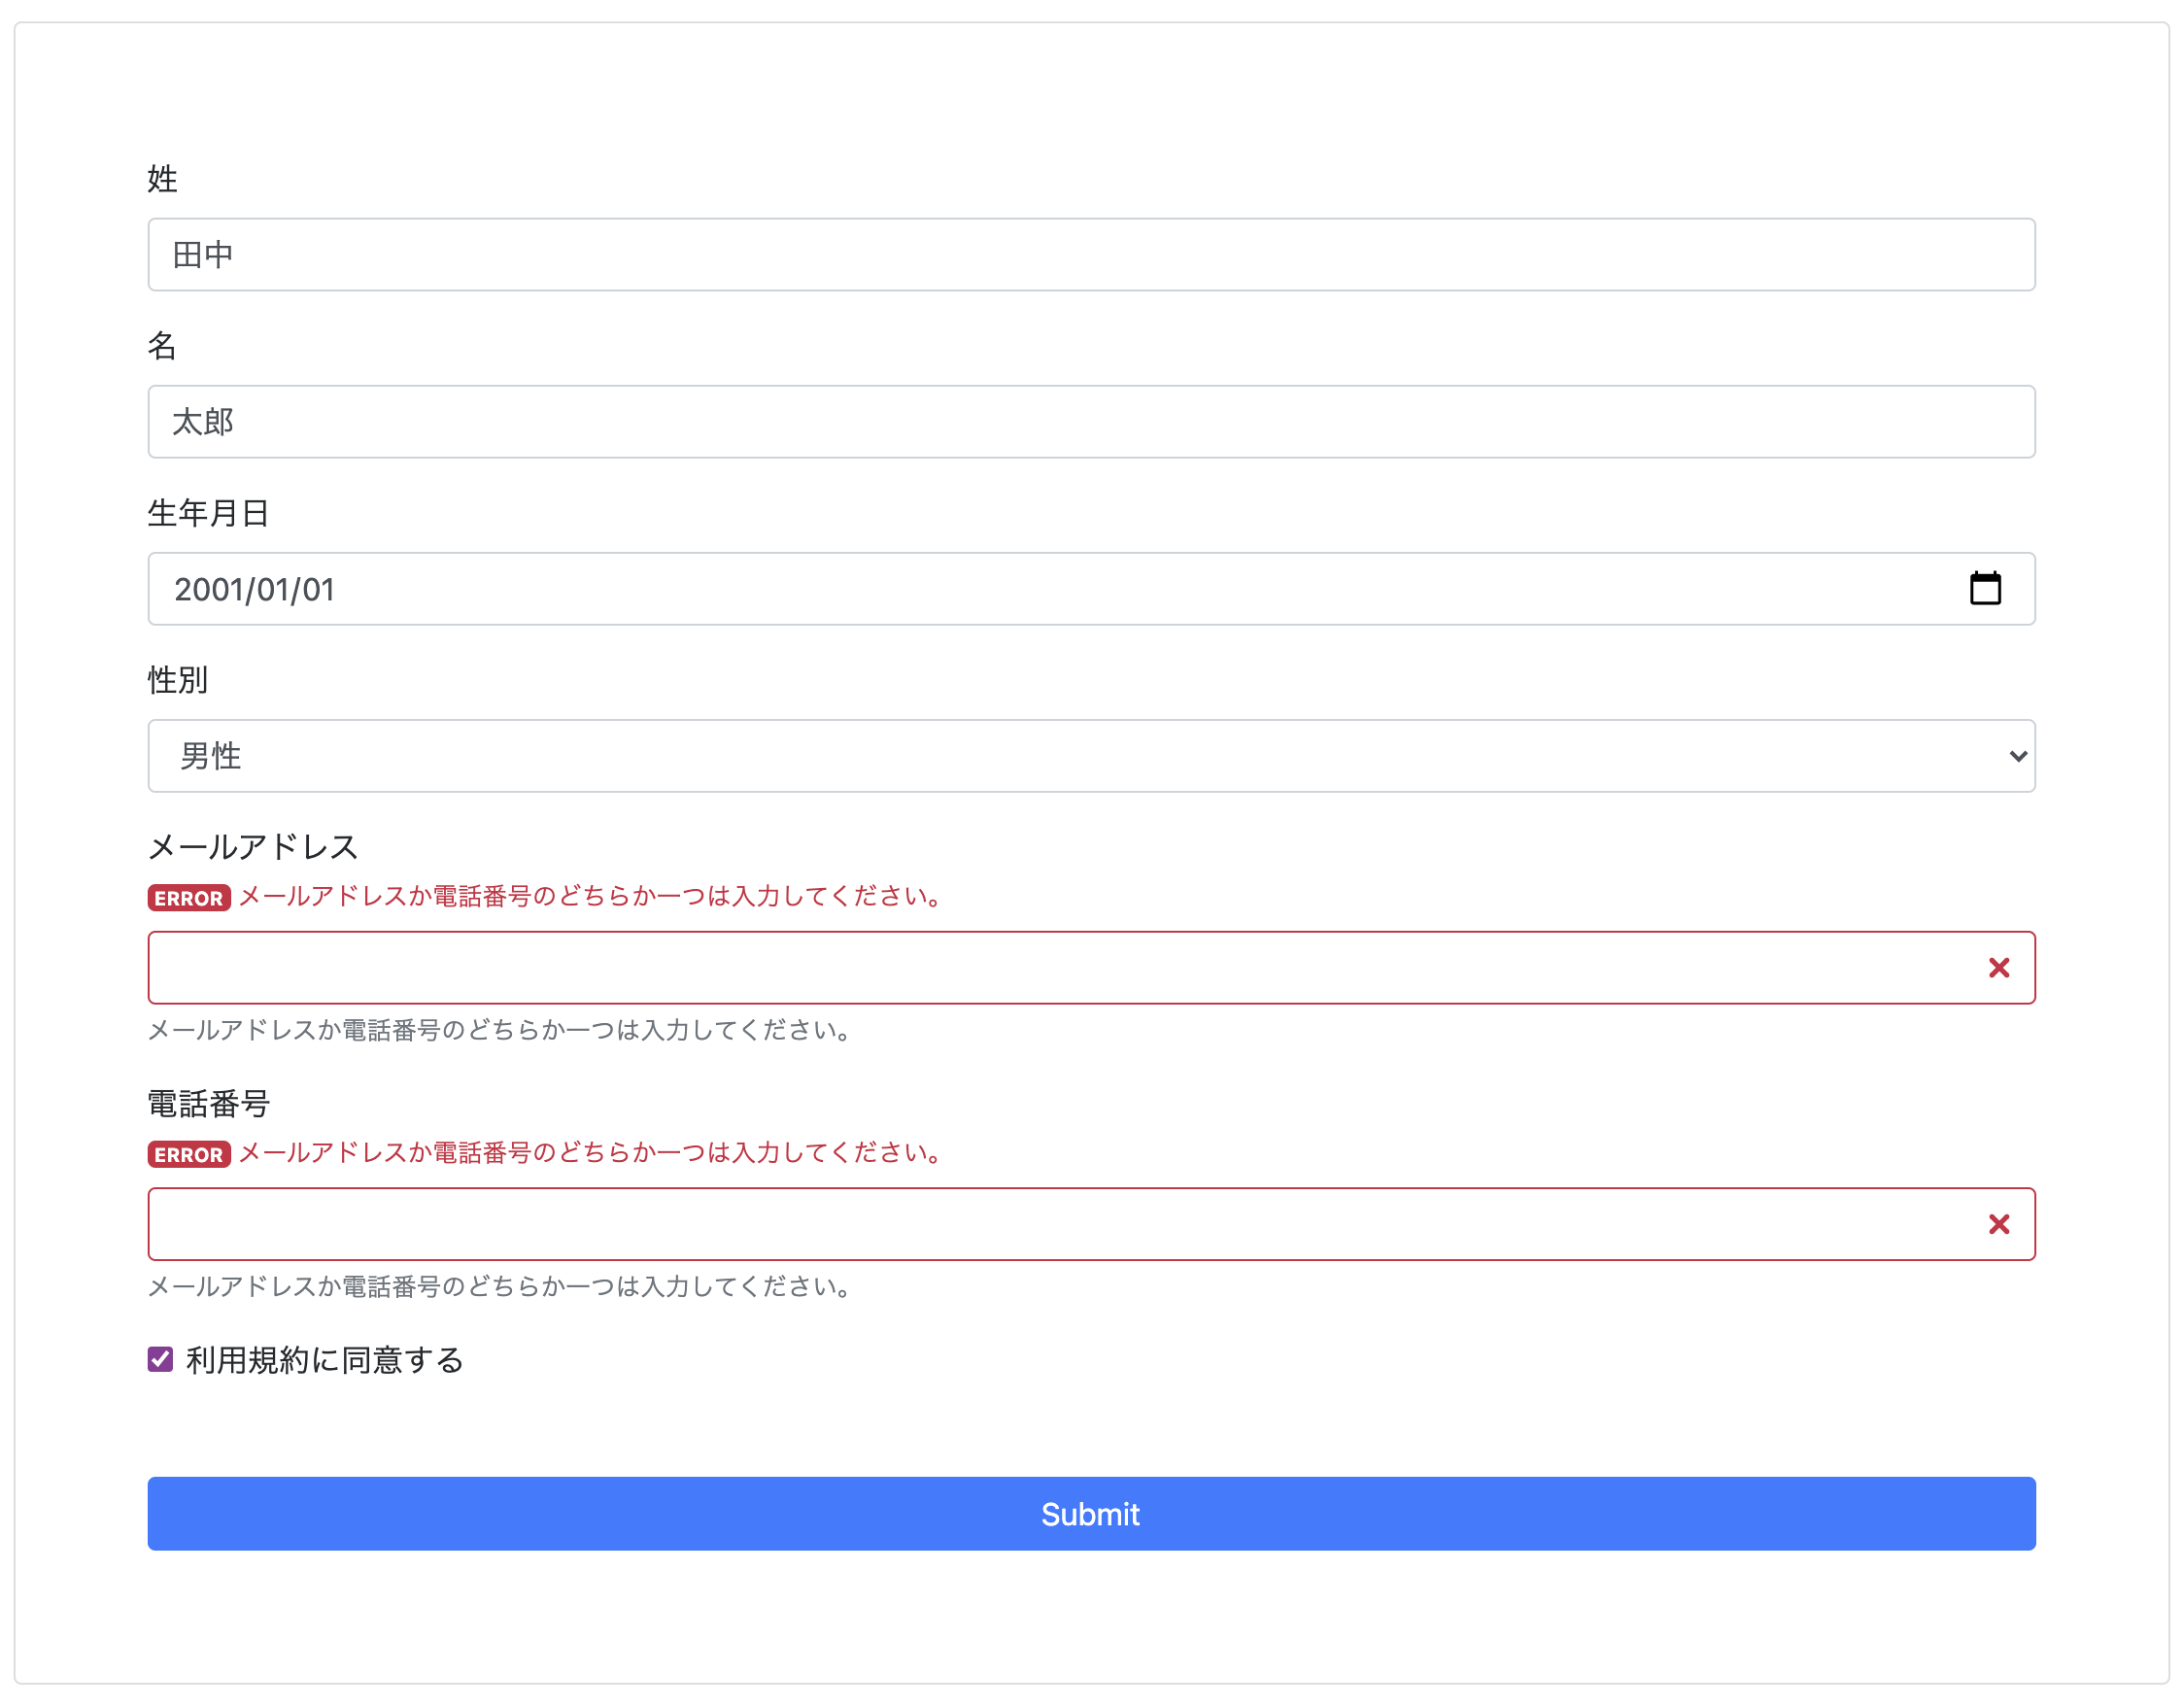Click the メールアドレス section heading
The image size is (2184, 1708).
pos(253,845)
